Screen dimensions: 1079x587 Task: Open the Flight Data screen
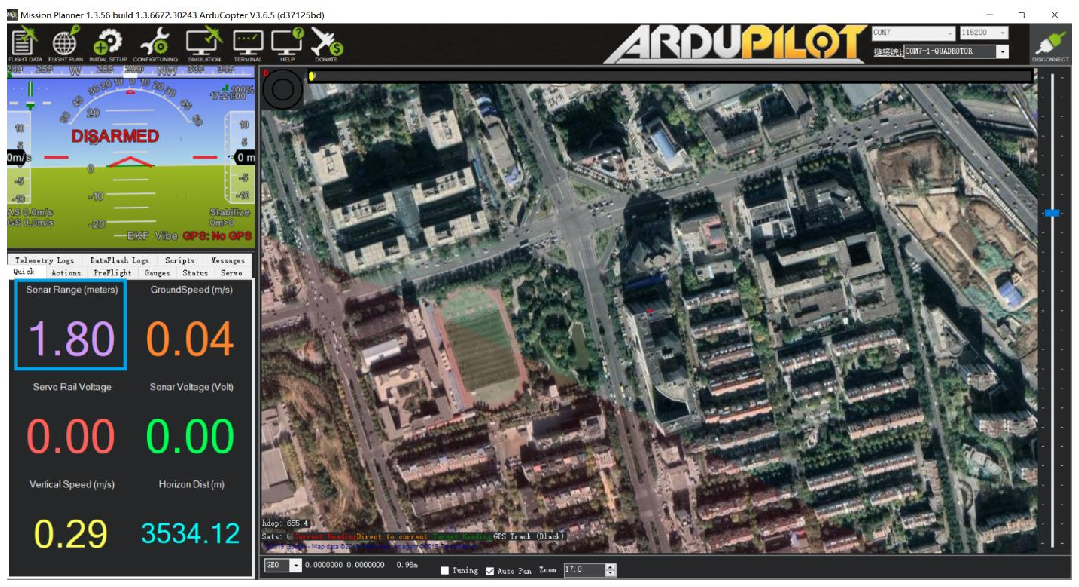point(25,44)
